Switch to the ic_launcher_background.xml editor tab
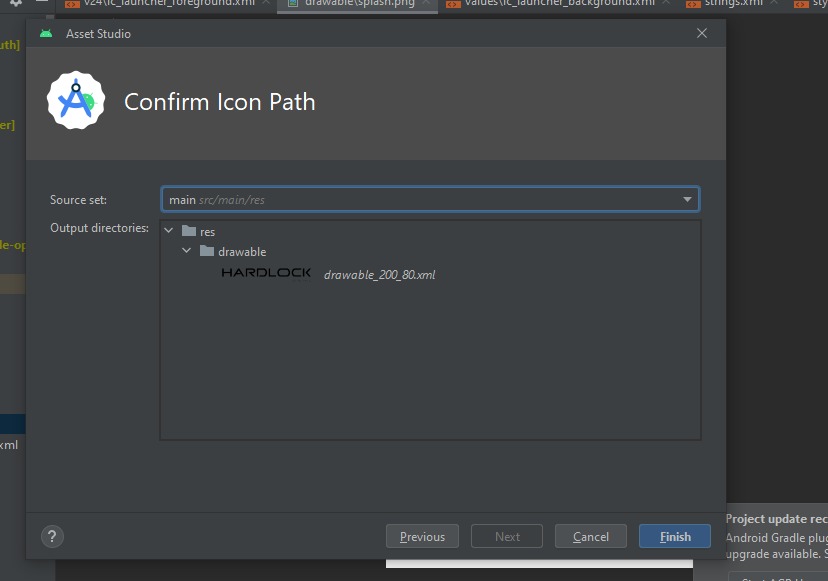Screen dimensions: 828x581 tap(559, 3)
